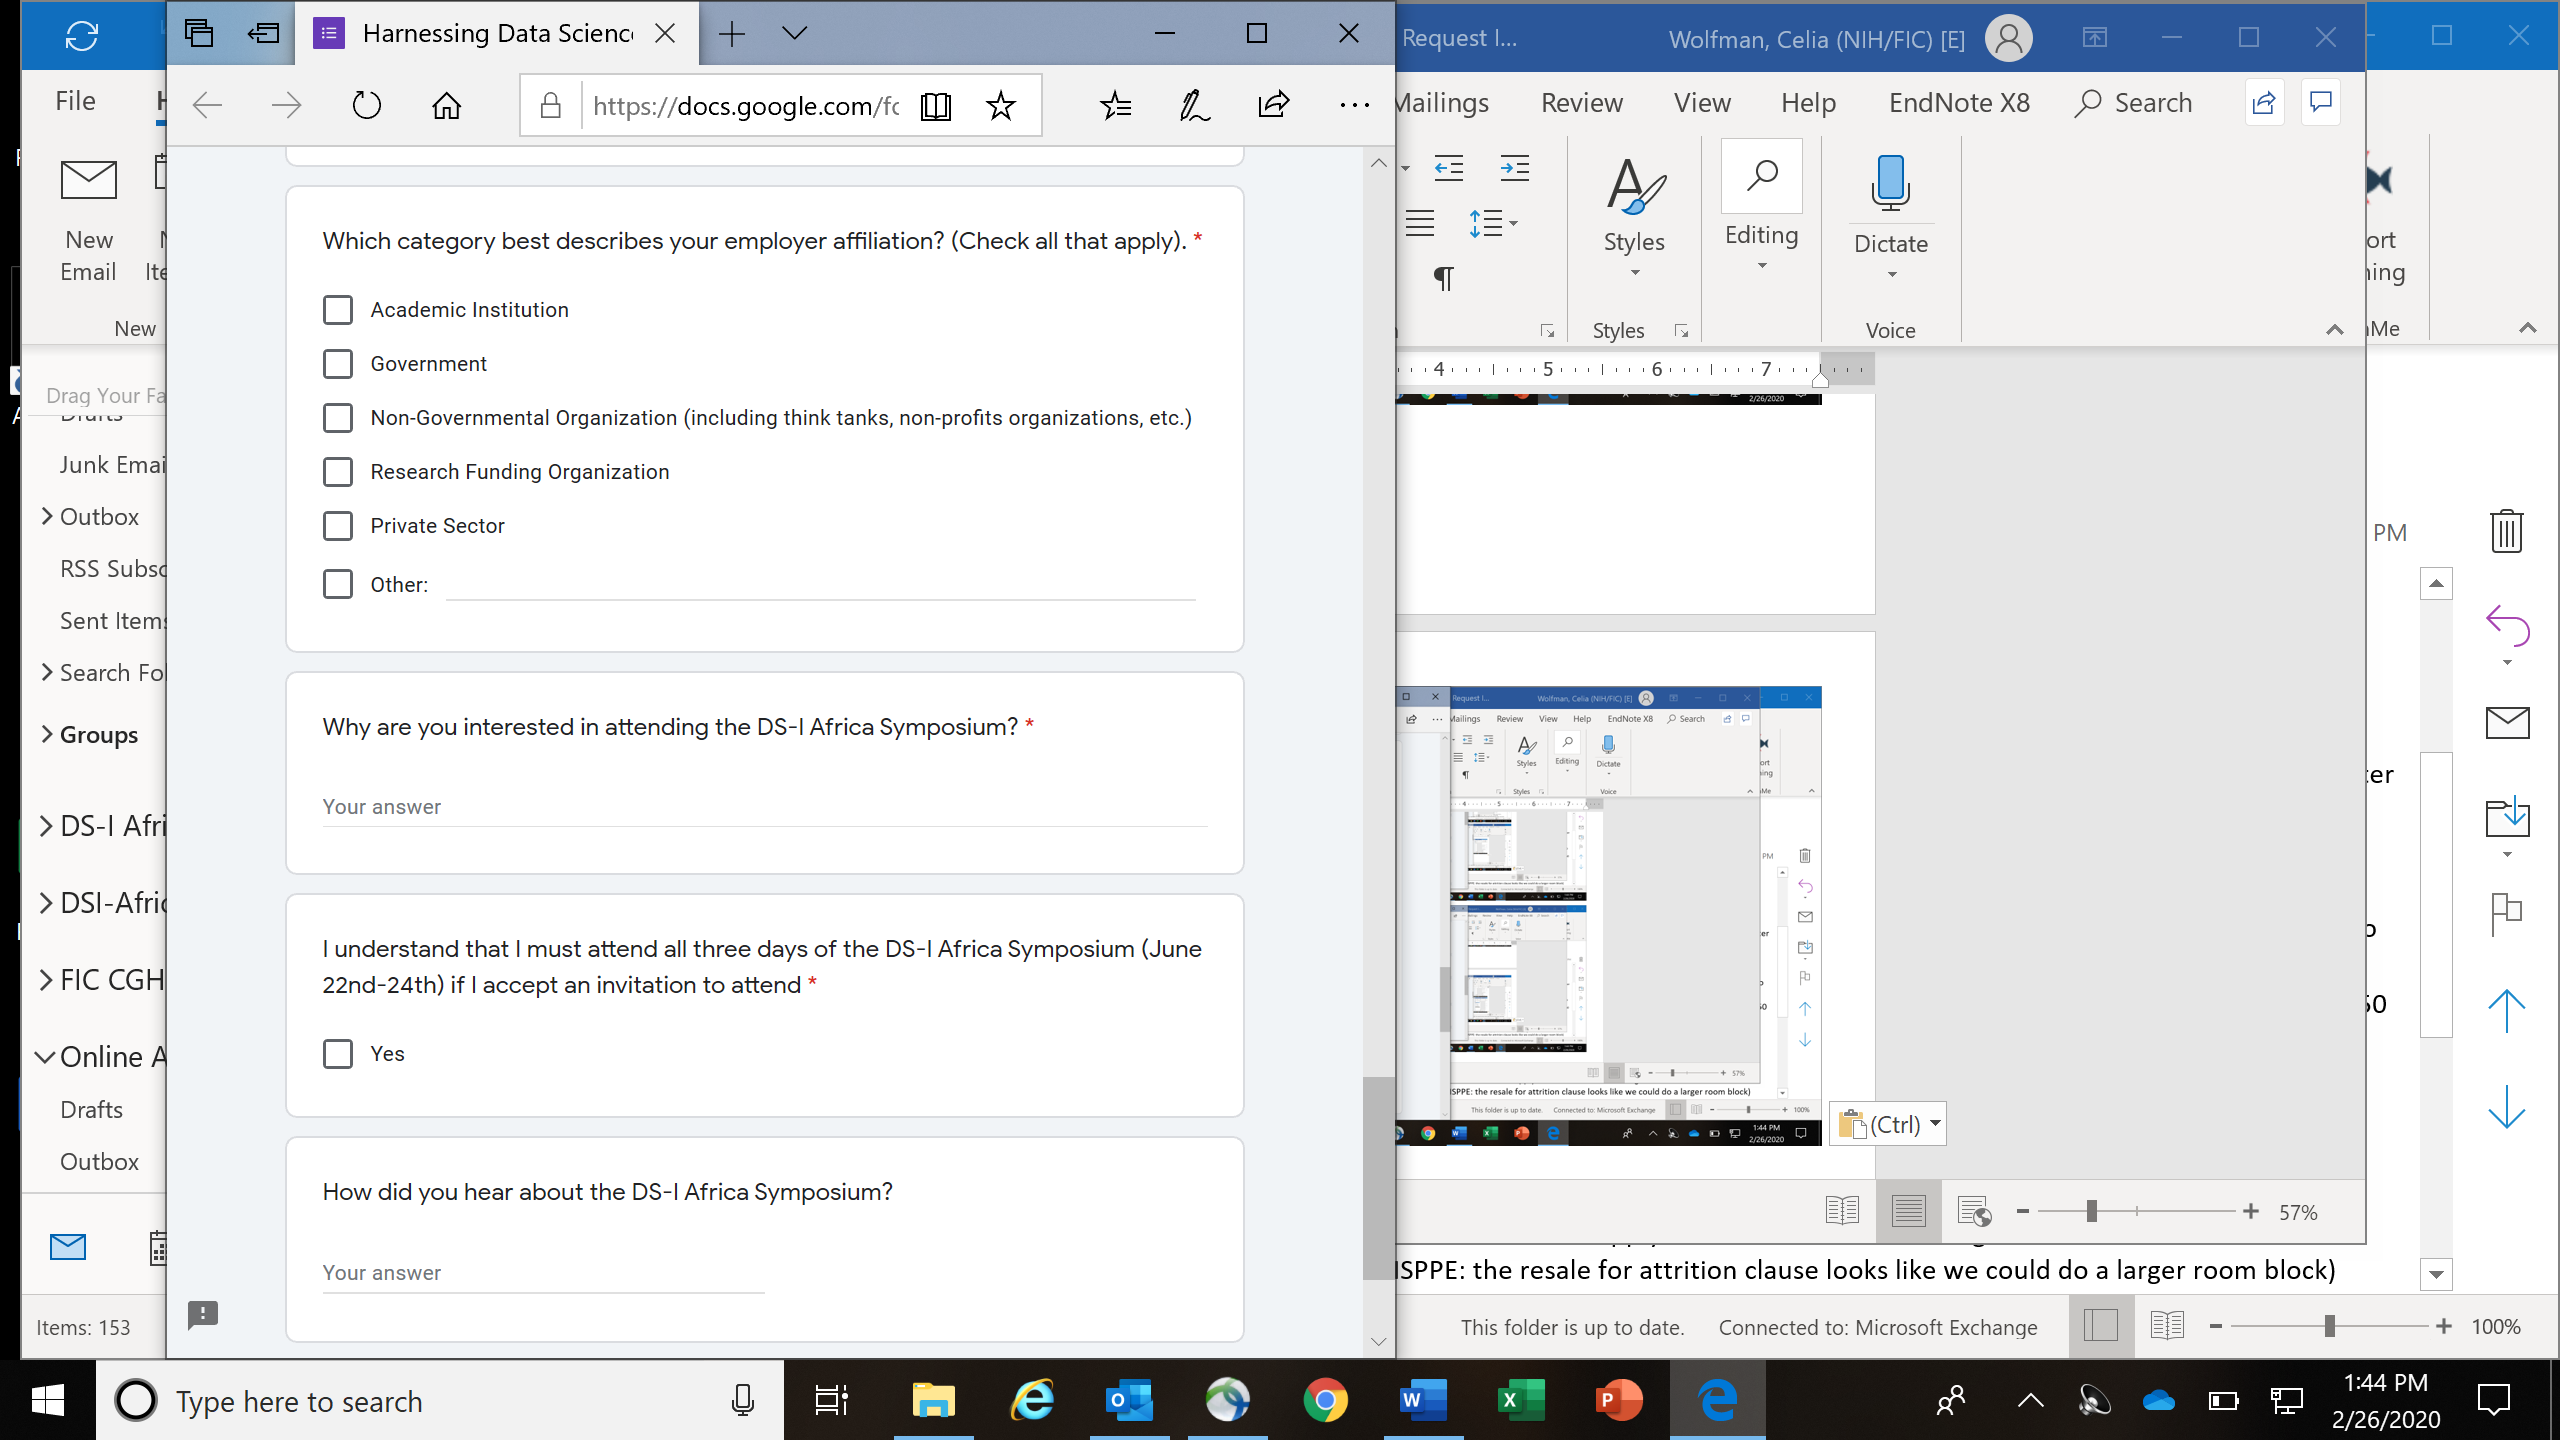Screen dimensions: 2560x1440
Task: Click the Add notes pen icon
Action: click(1194, 105)
